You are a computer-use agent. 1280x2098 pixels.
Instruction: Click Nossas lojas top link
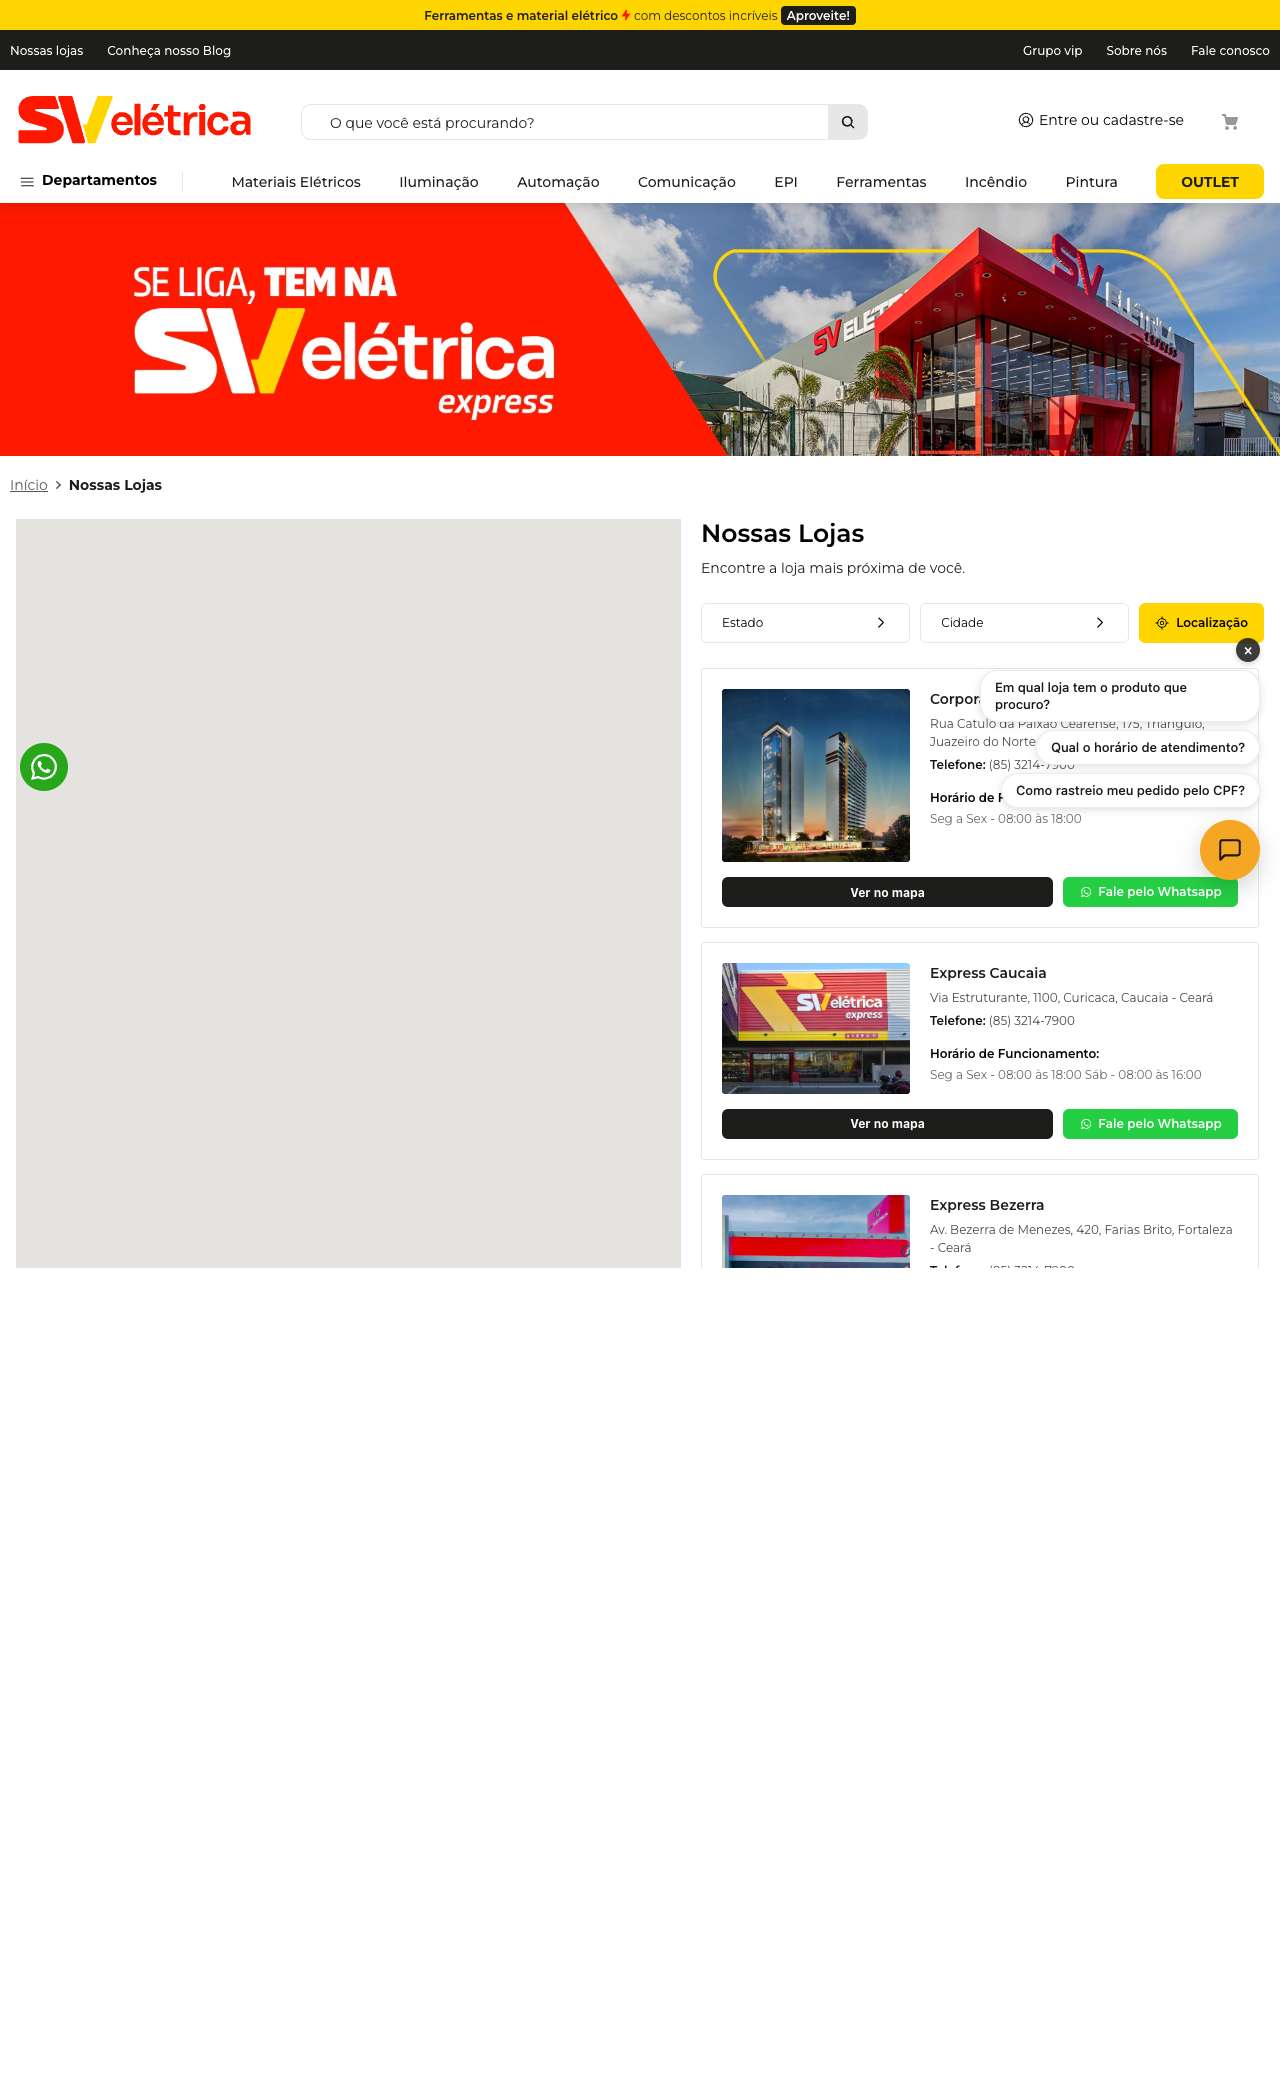click(47, 51)
